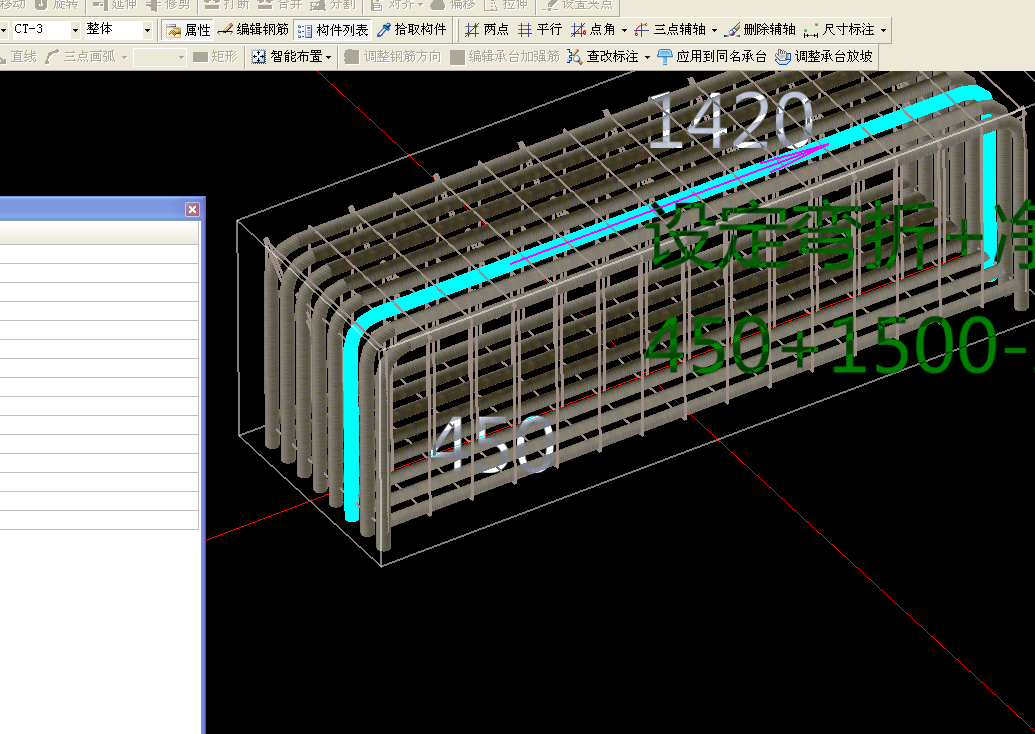Click the 1420 dimension label

(x=731, y=121)
